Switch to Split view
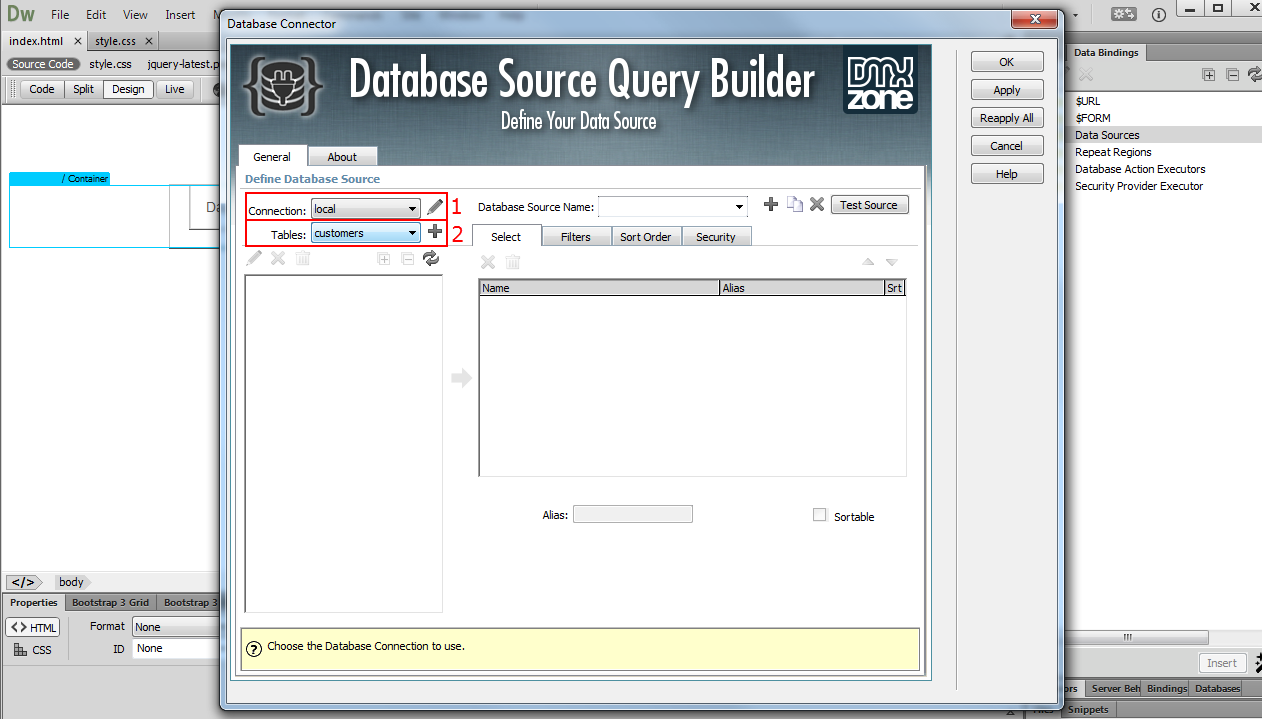The width and height of the screenshot is (1262, 719). pos(83,89)
